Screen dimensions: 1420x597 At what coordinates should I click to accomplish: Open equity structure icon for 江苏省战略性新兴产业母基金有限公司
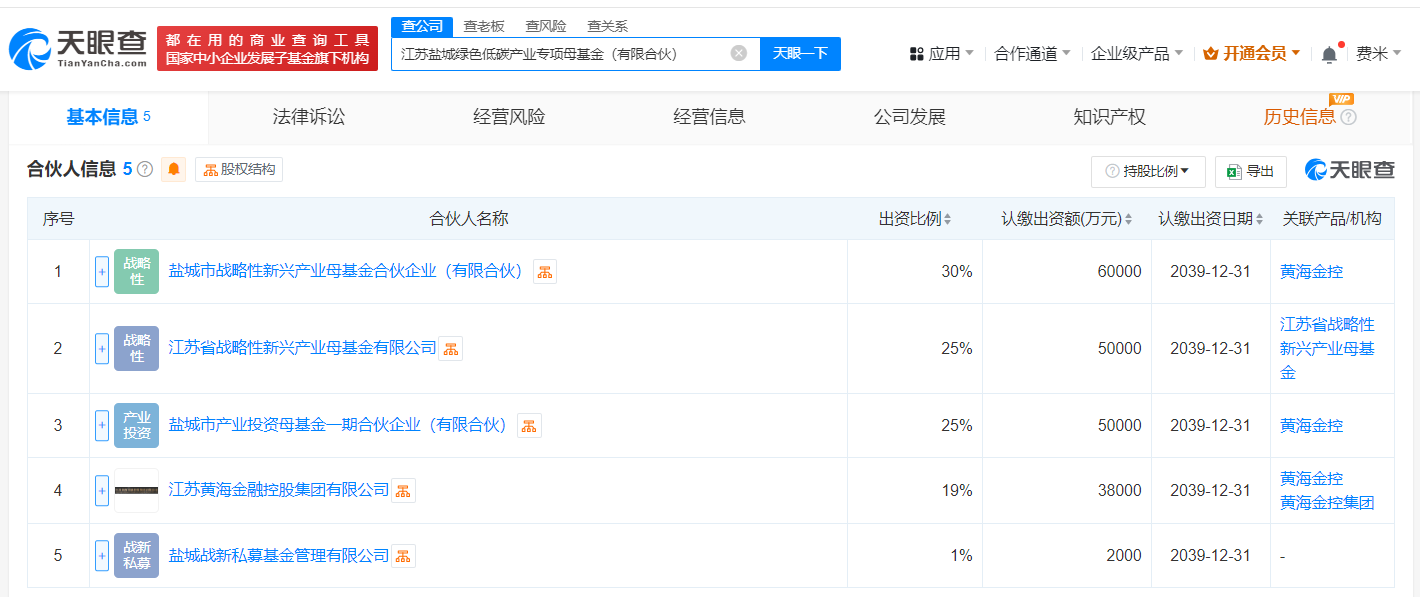pyautogui.click(x=451, y=348)
